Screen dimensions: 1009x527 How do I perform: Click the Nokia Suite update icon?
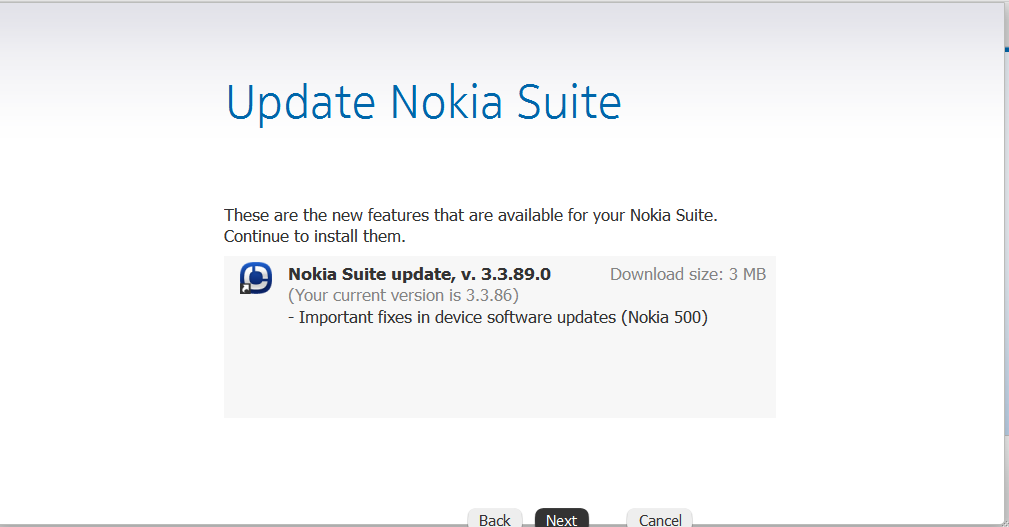[x=255, y=278]
